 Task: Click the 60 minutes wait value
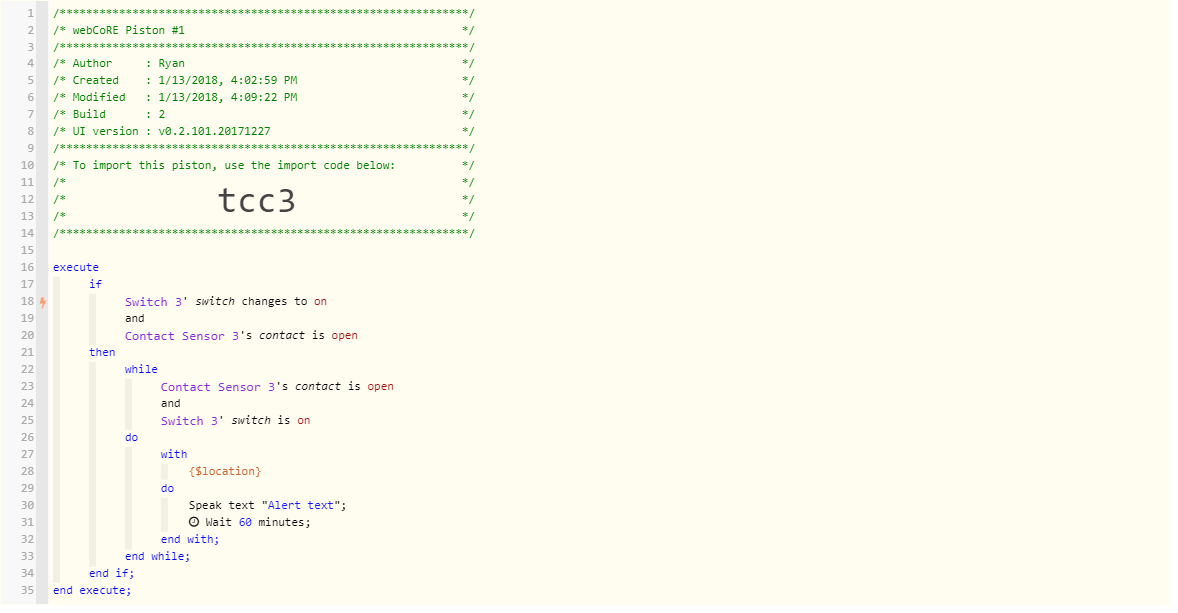[x=245, y=522]
